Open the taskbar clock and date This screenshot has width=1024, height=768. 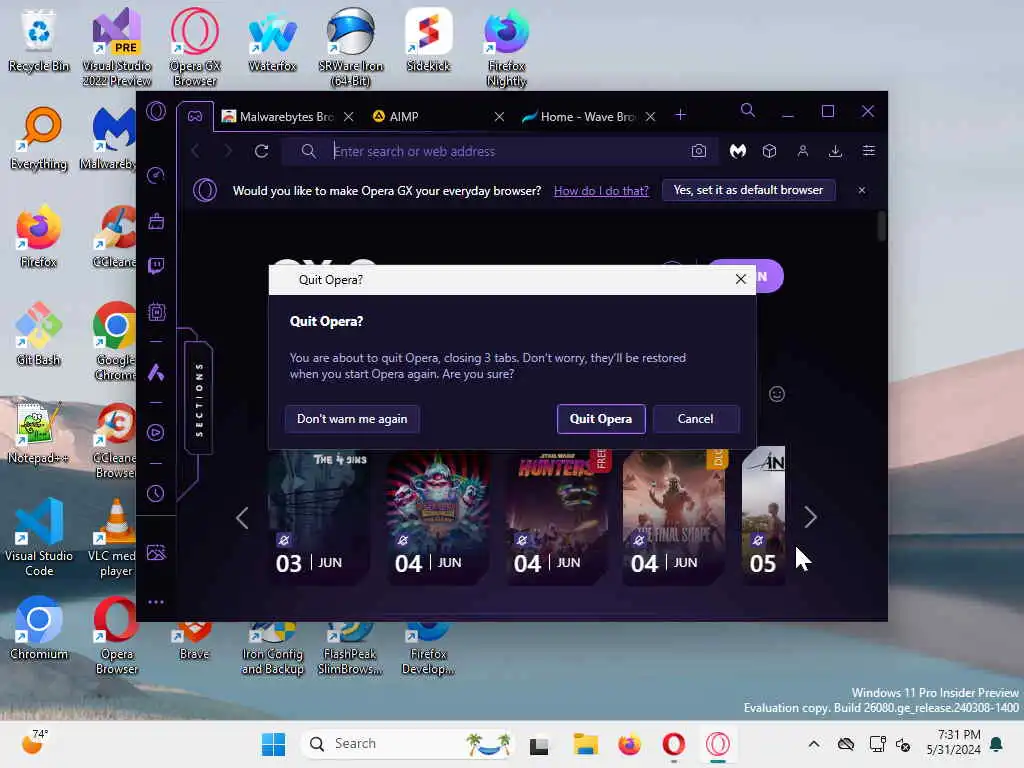point(953,743)
